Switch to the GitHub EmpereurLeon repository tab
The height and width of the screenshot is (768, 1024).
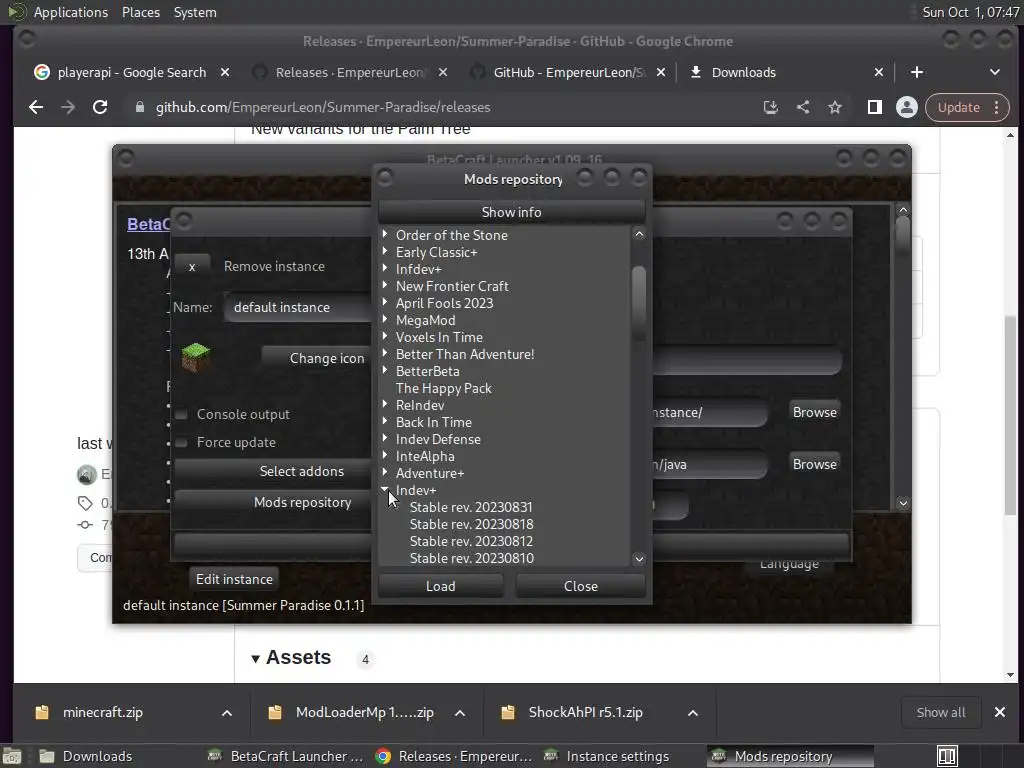pos(568,72)
